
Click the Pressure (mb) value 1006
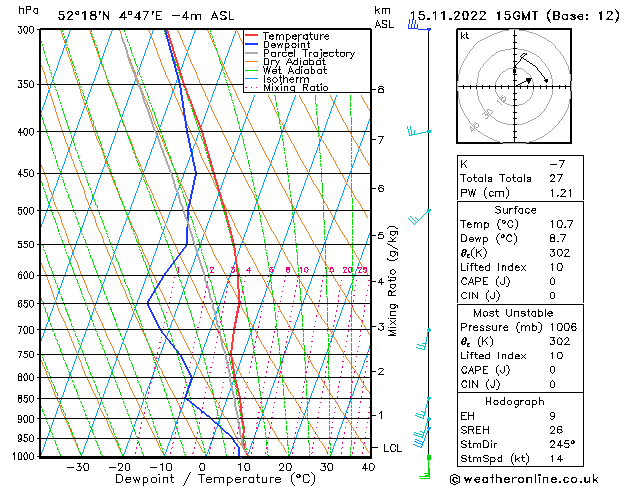click(563, 327)
